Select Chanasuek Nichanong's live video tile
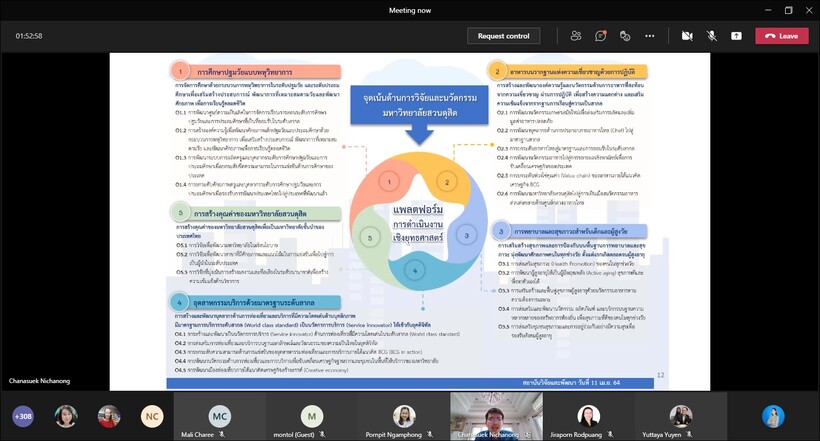This screenshot has width=820, height=441. 496,416
